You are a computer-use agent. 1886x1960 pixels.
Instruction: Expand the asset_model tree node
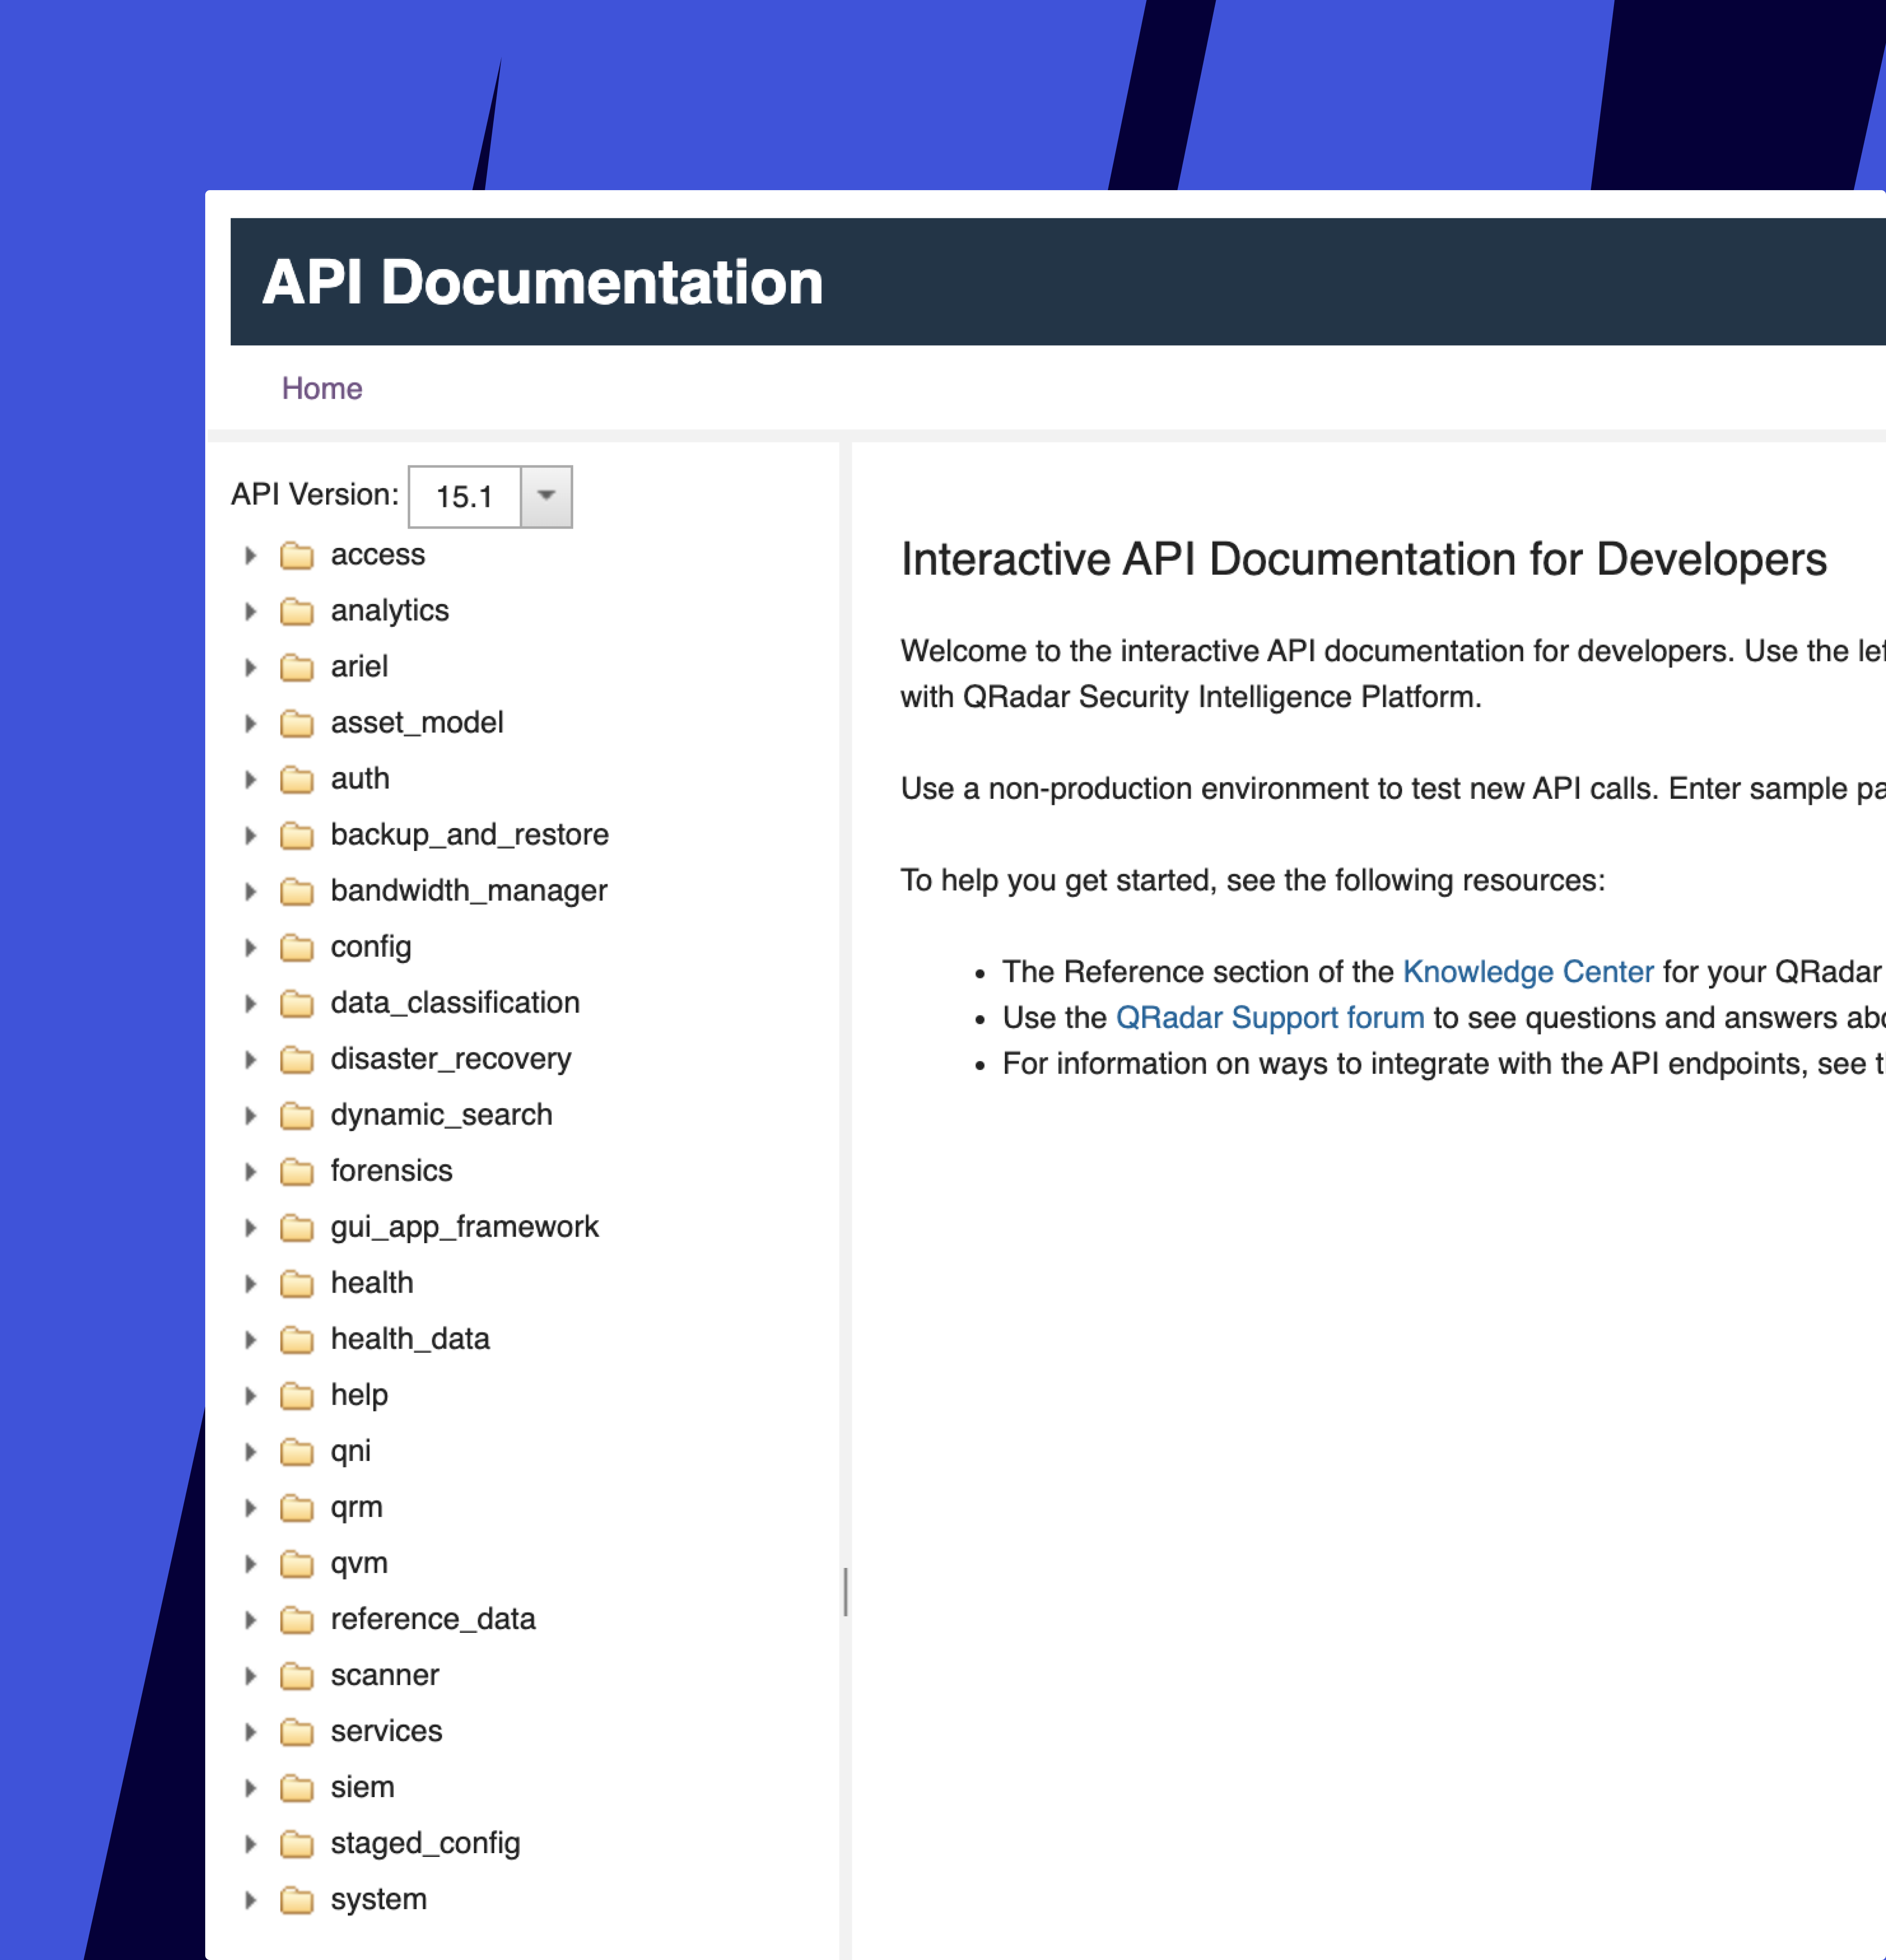click(x=250, y=723)
